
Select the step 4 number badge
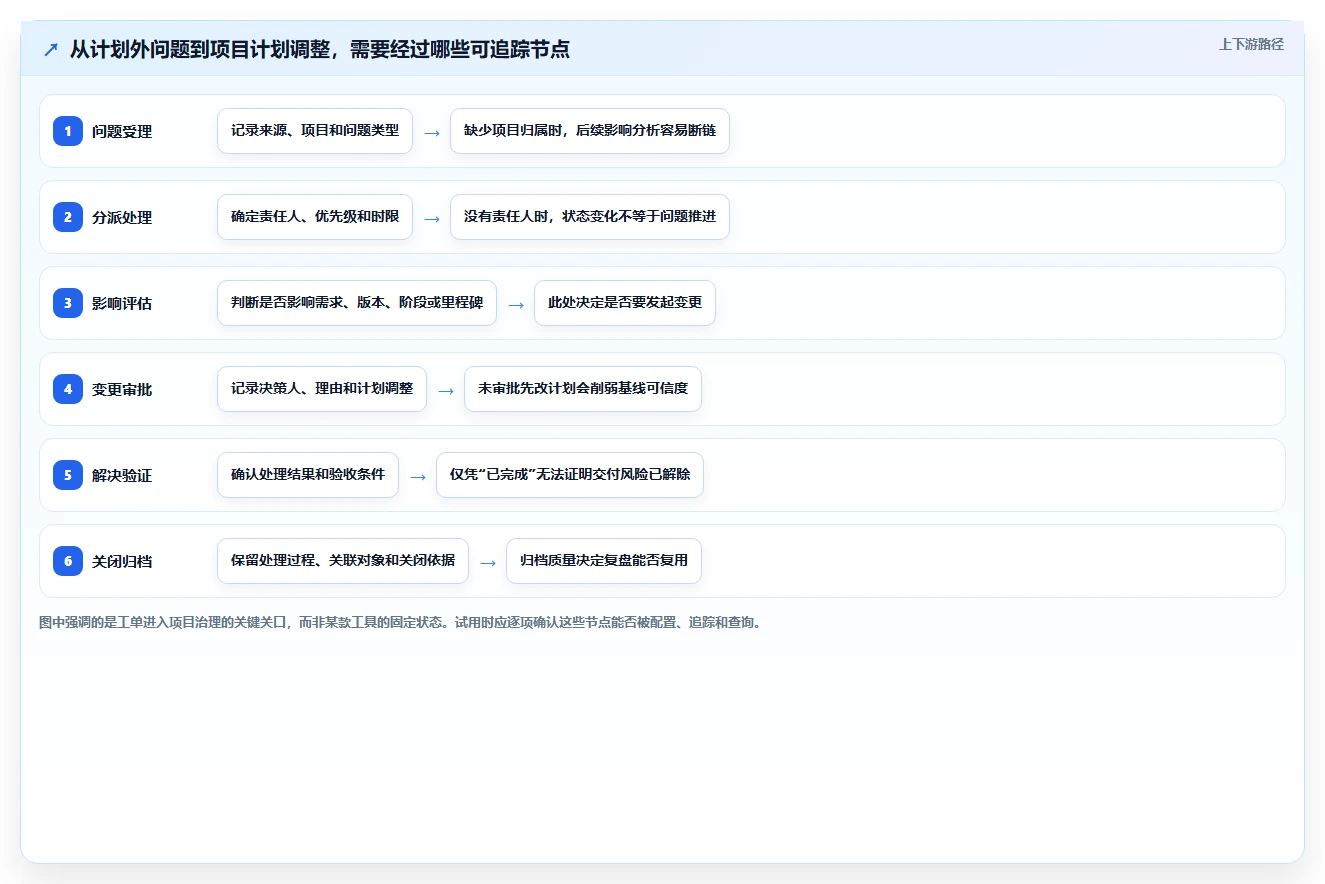68,389
